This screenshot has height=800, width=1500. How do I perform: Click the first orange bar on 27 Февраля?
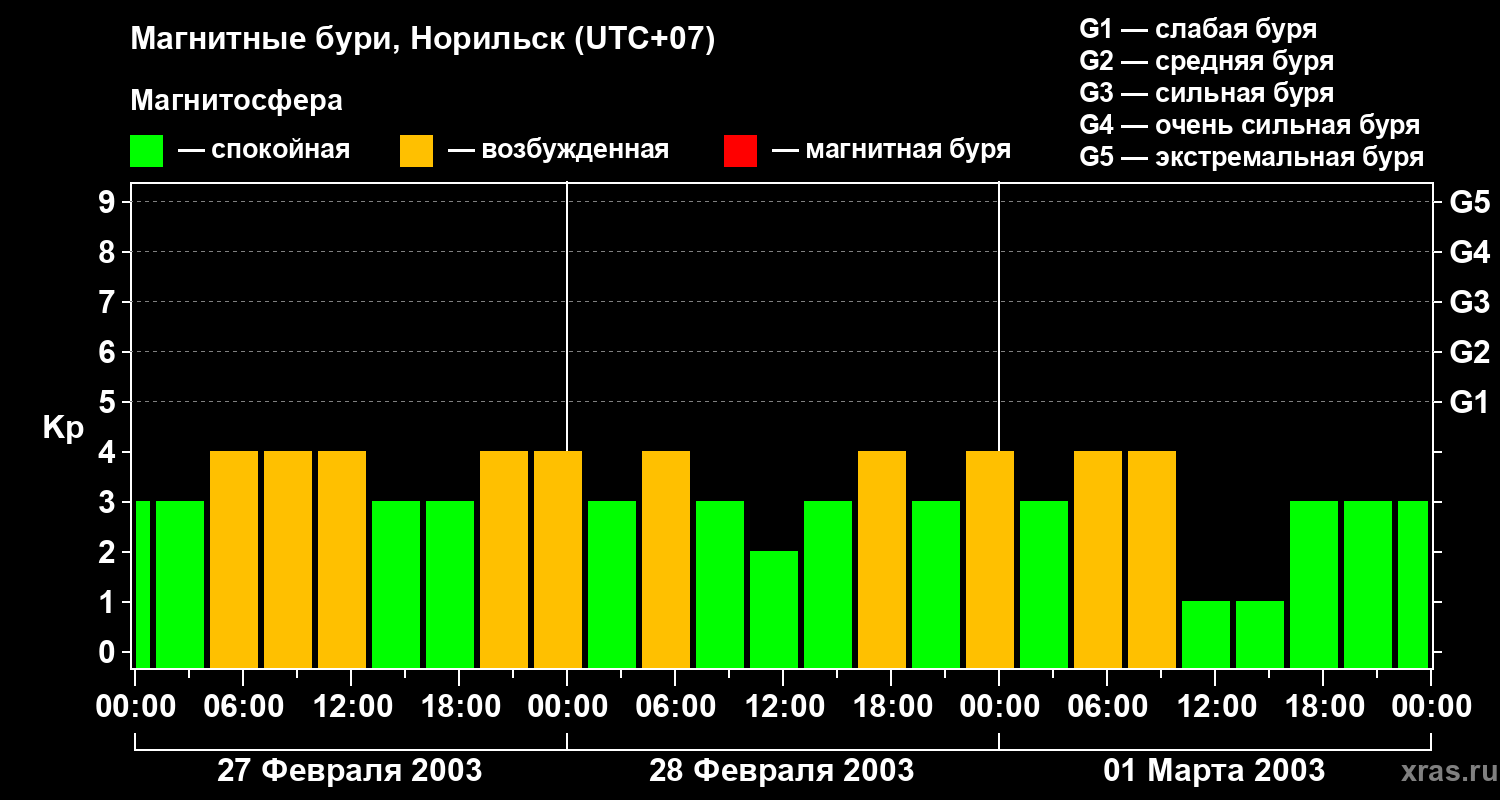pos(234,558)
